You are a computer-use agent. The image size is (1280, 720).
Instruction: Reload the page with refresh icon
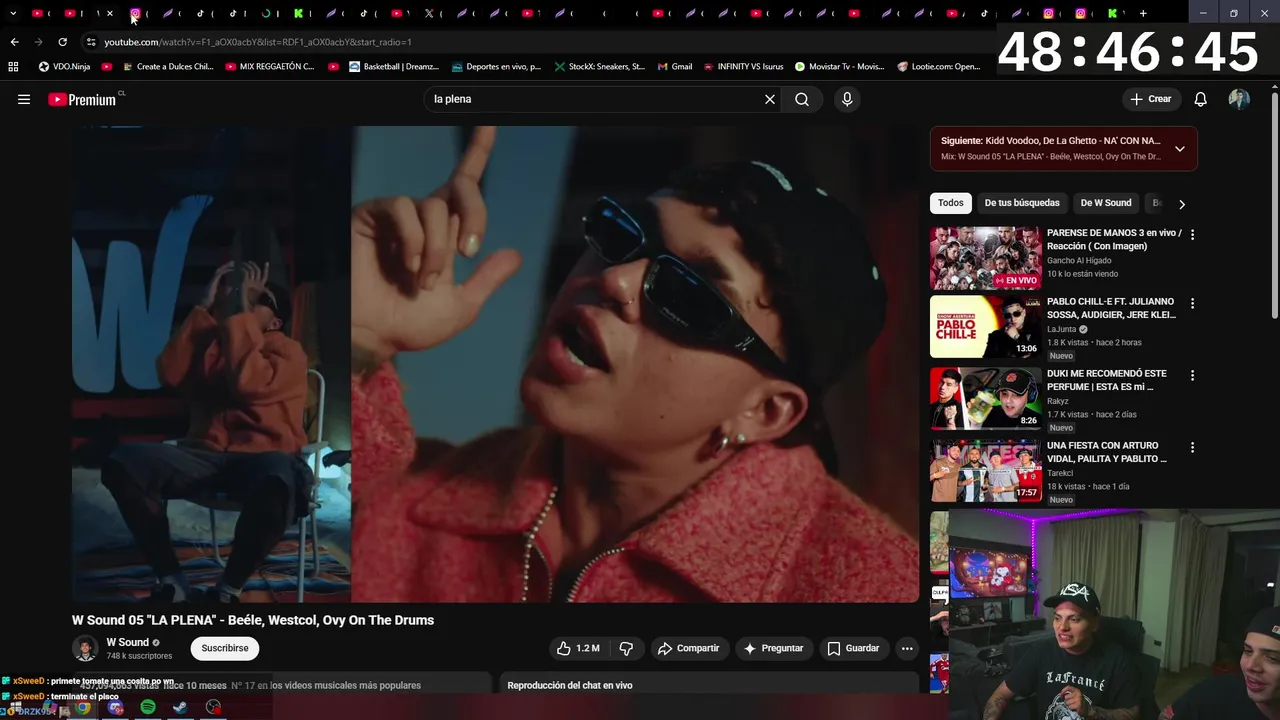[62, 42]
